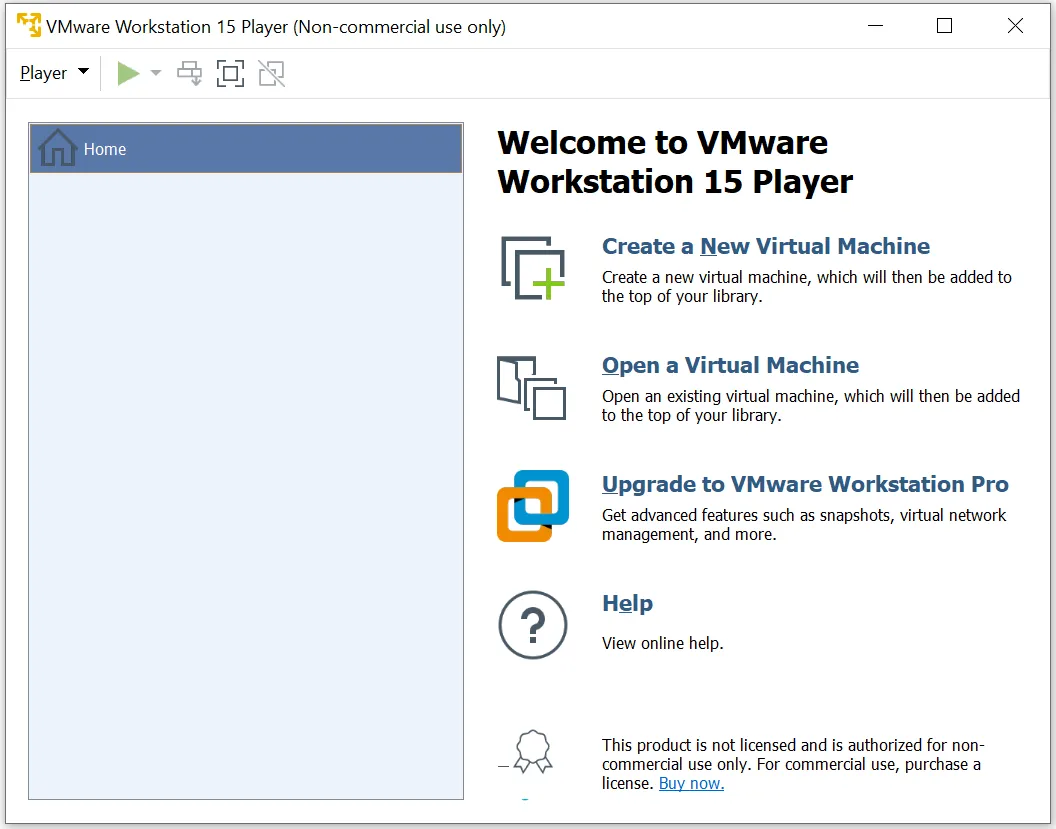Image resolution: width=1056 pixels, height=829 pixels.
Task: Open the Create a New Virtual Machine link
Action: pyautogui.click(x=765, y=246)
